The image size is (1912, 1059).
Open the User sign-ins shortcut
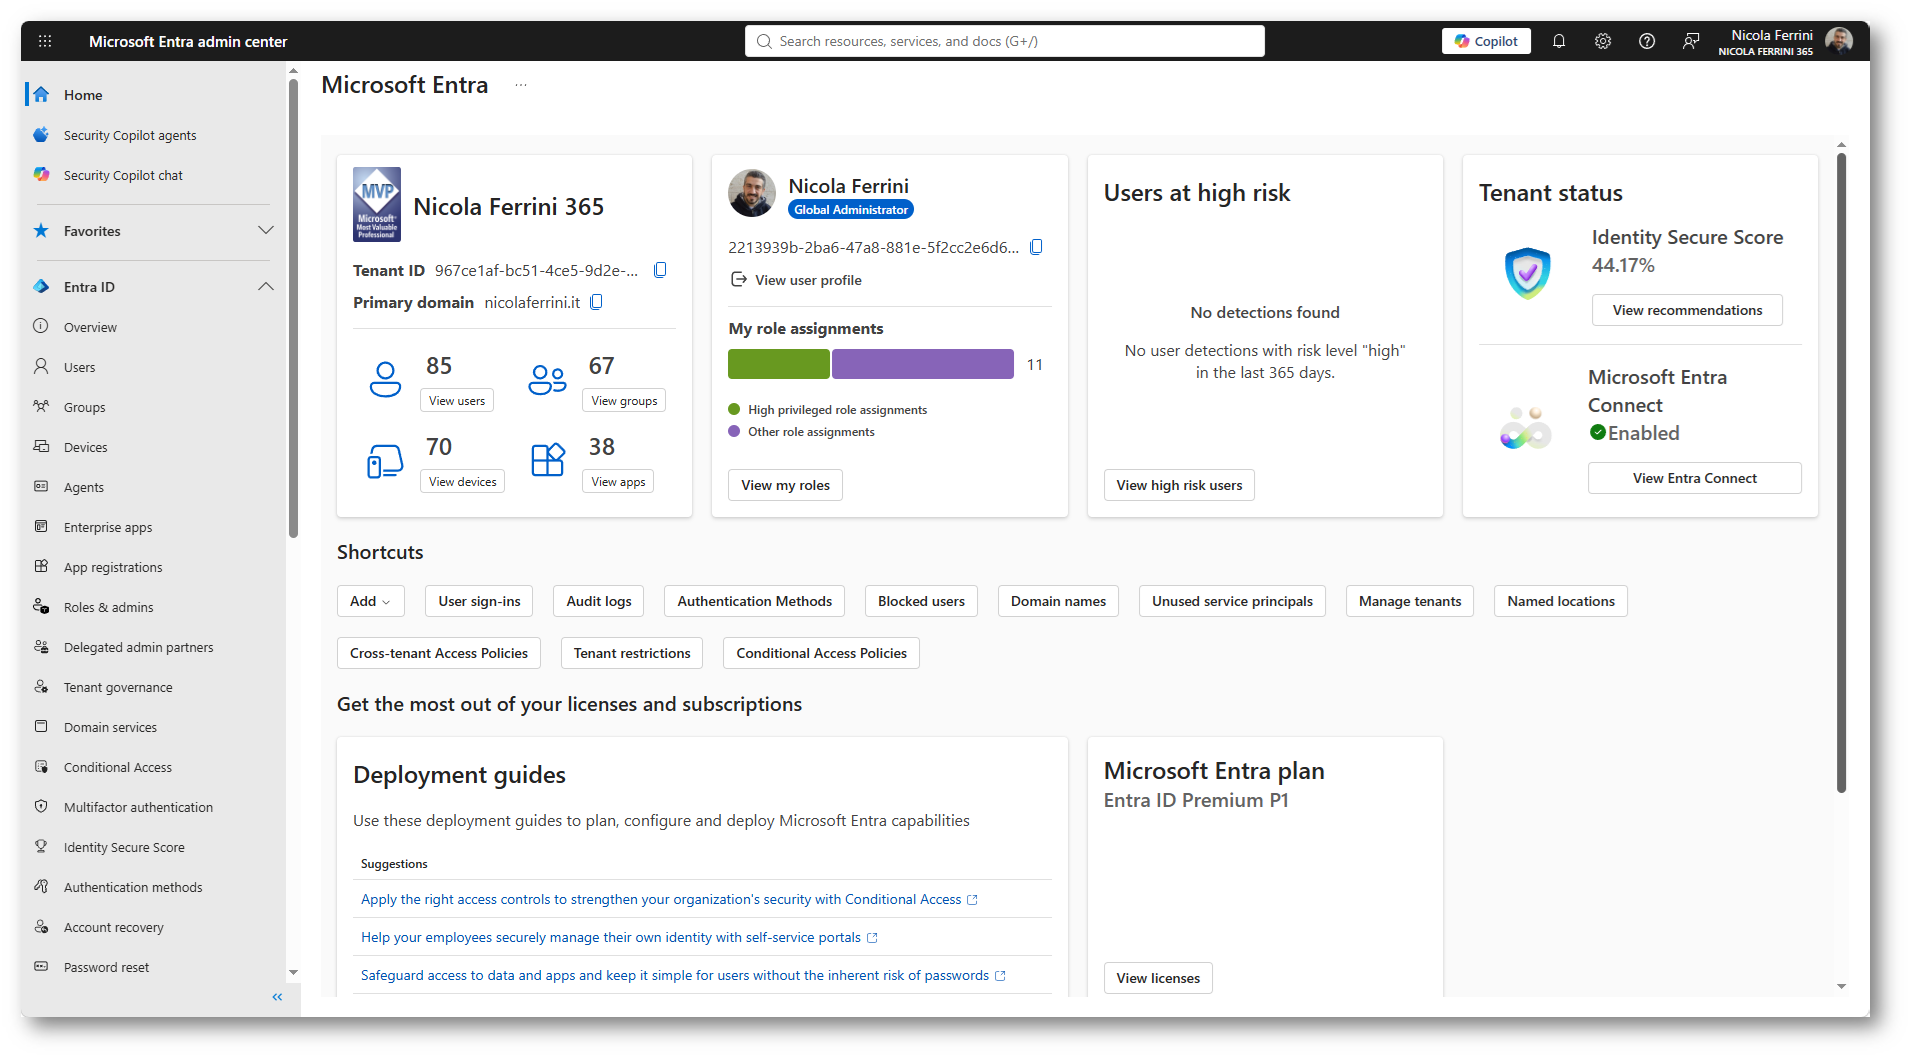click(x=479, y=601)
